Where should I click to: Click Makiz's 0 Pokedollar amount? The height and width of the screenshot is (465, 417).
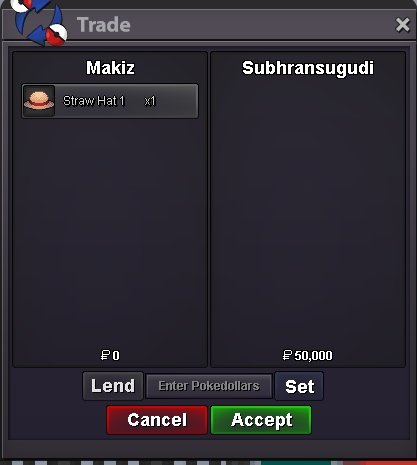pos(116,356)
